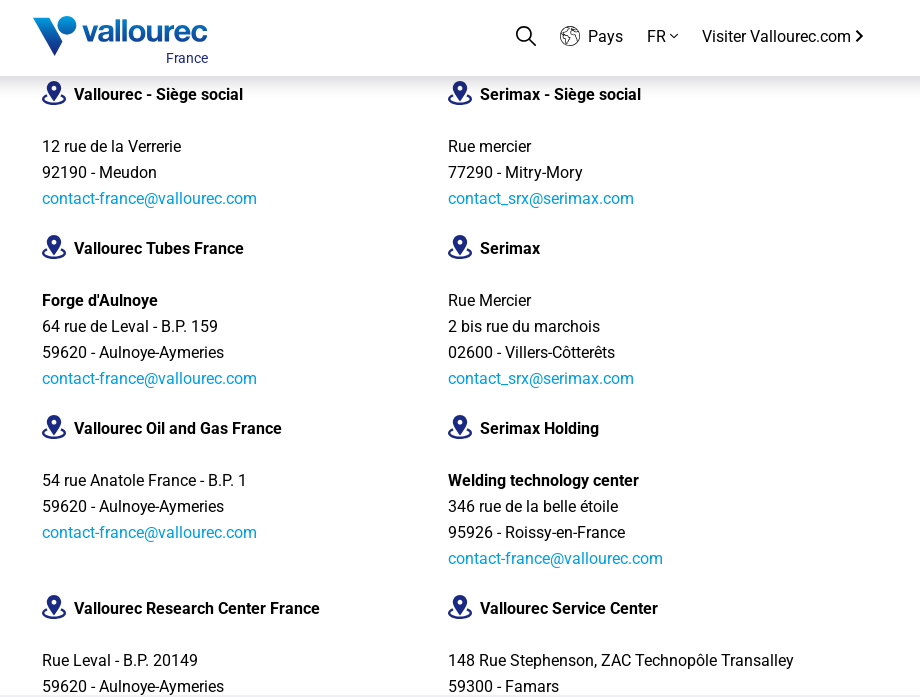Click contact_srx@serimax.com under Villers-Côtterêts
This screenshot has width=920, height=697.
pyautogui.click(x=540, y=379)
